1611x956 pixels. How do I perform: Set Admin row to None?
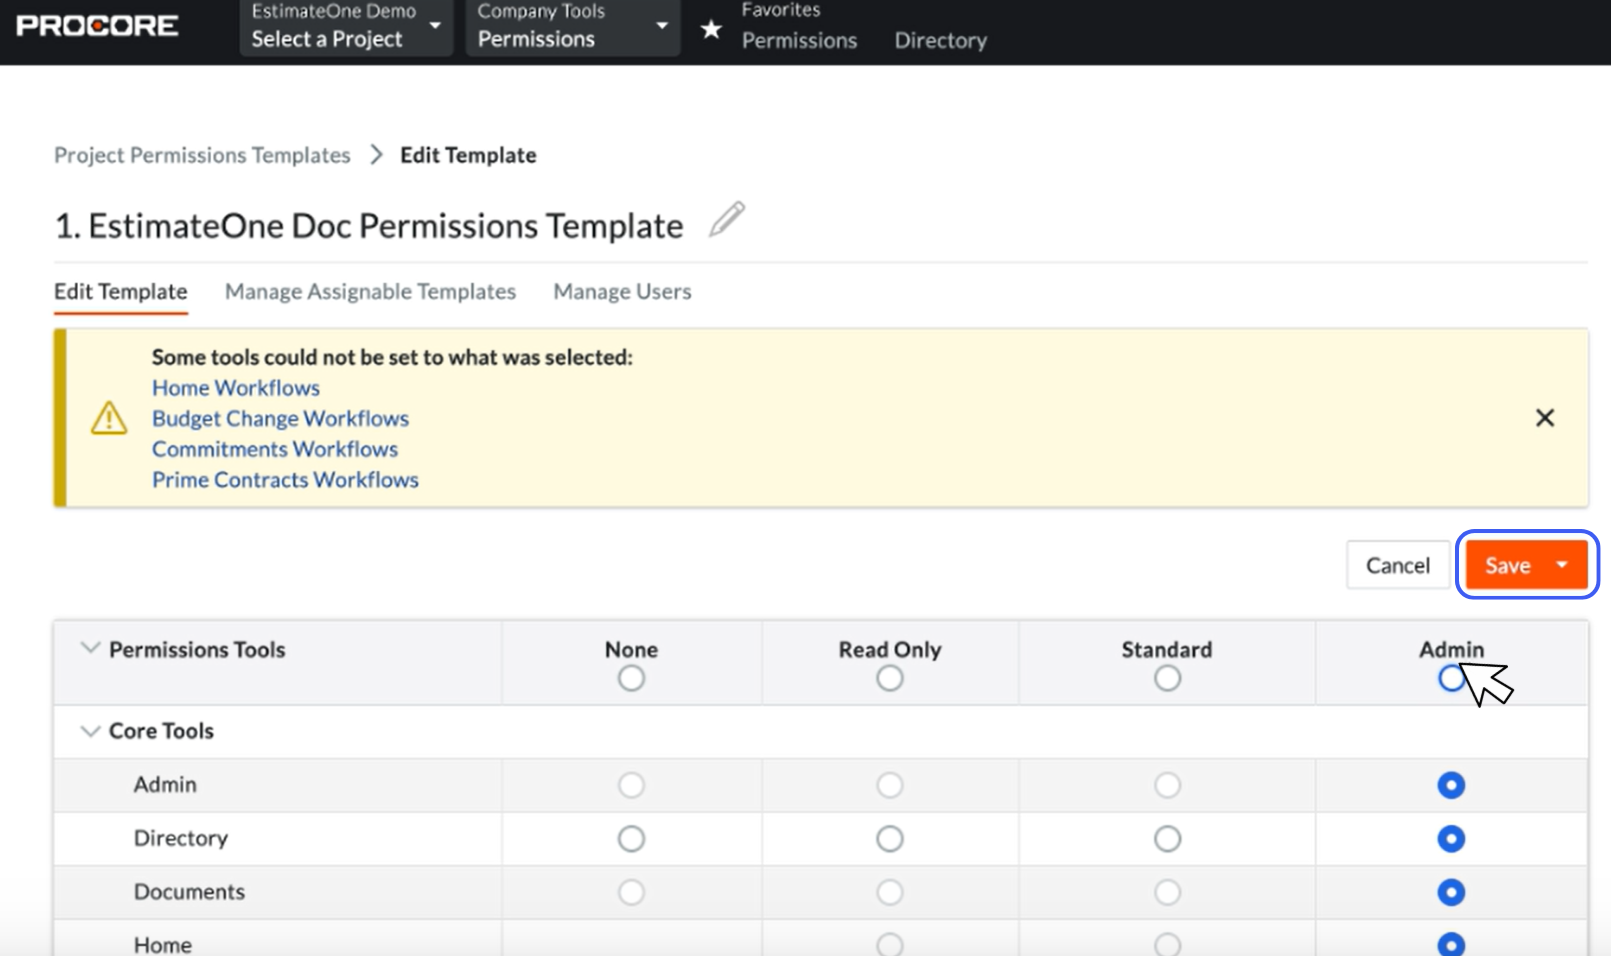(631, 785)
